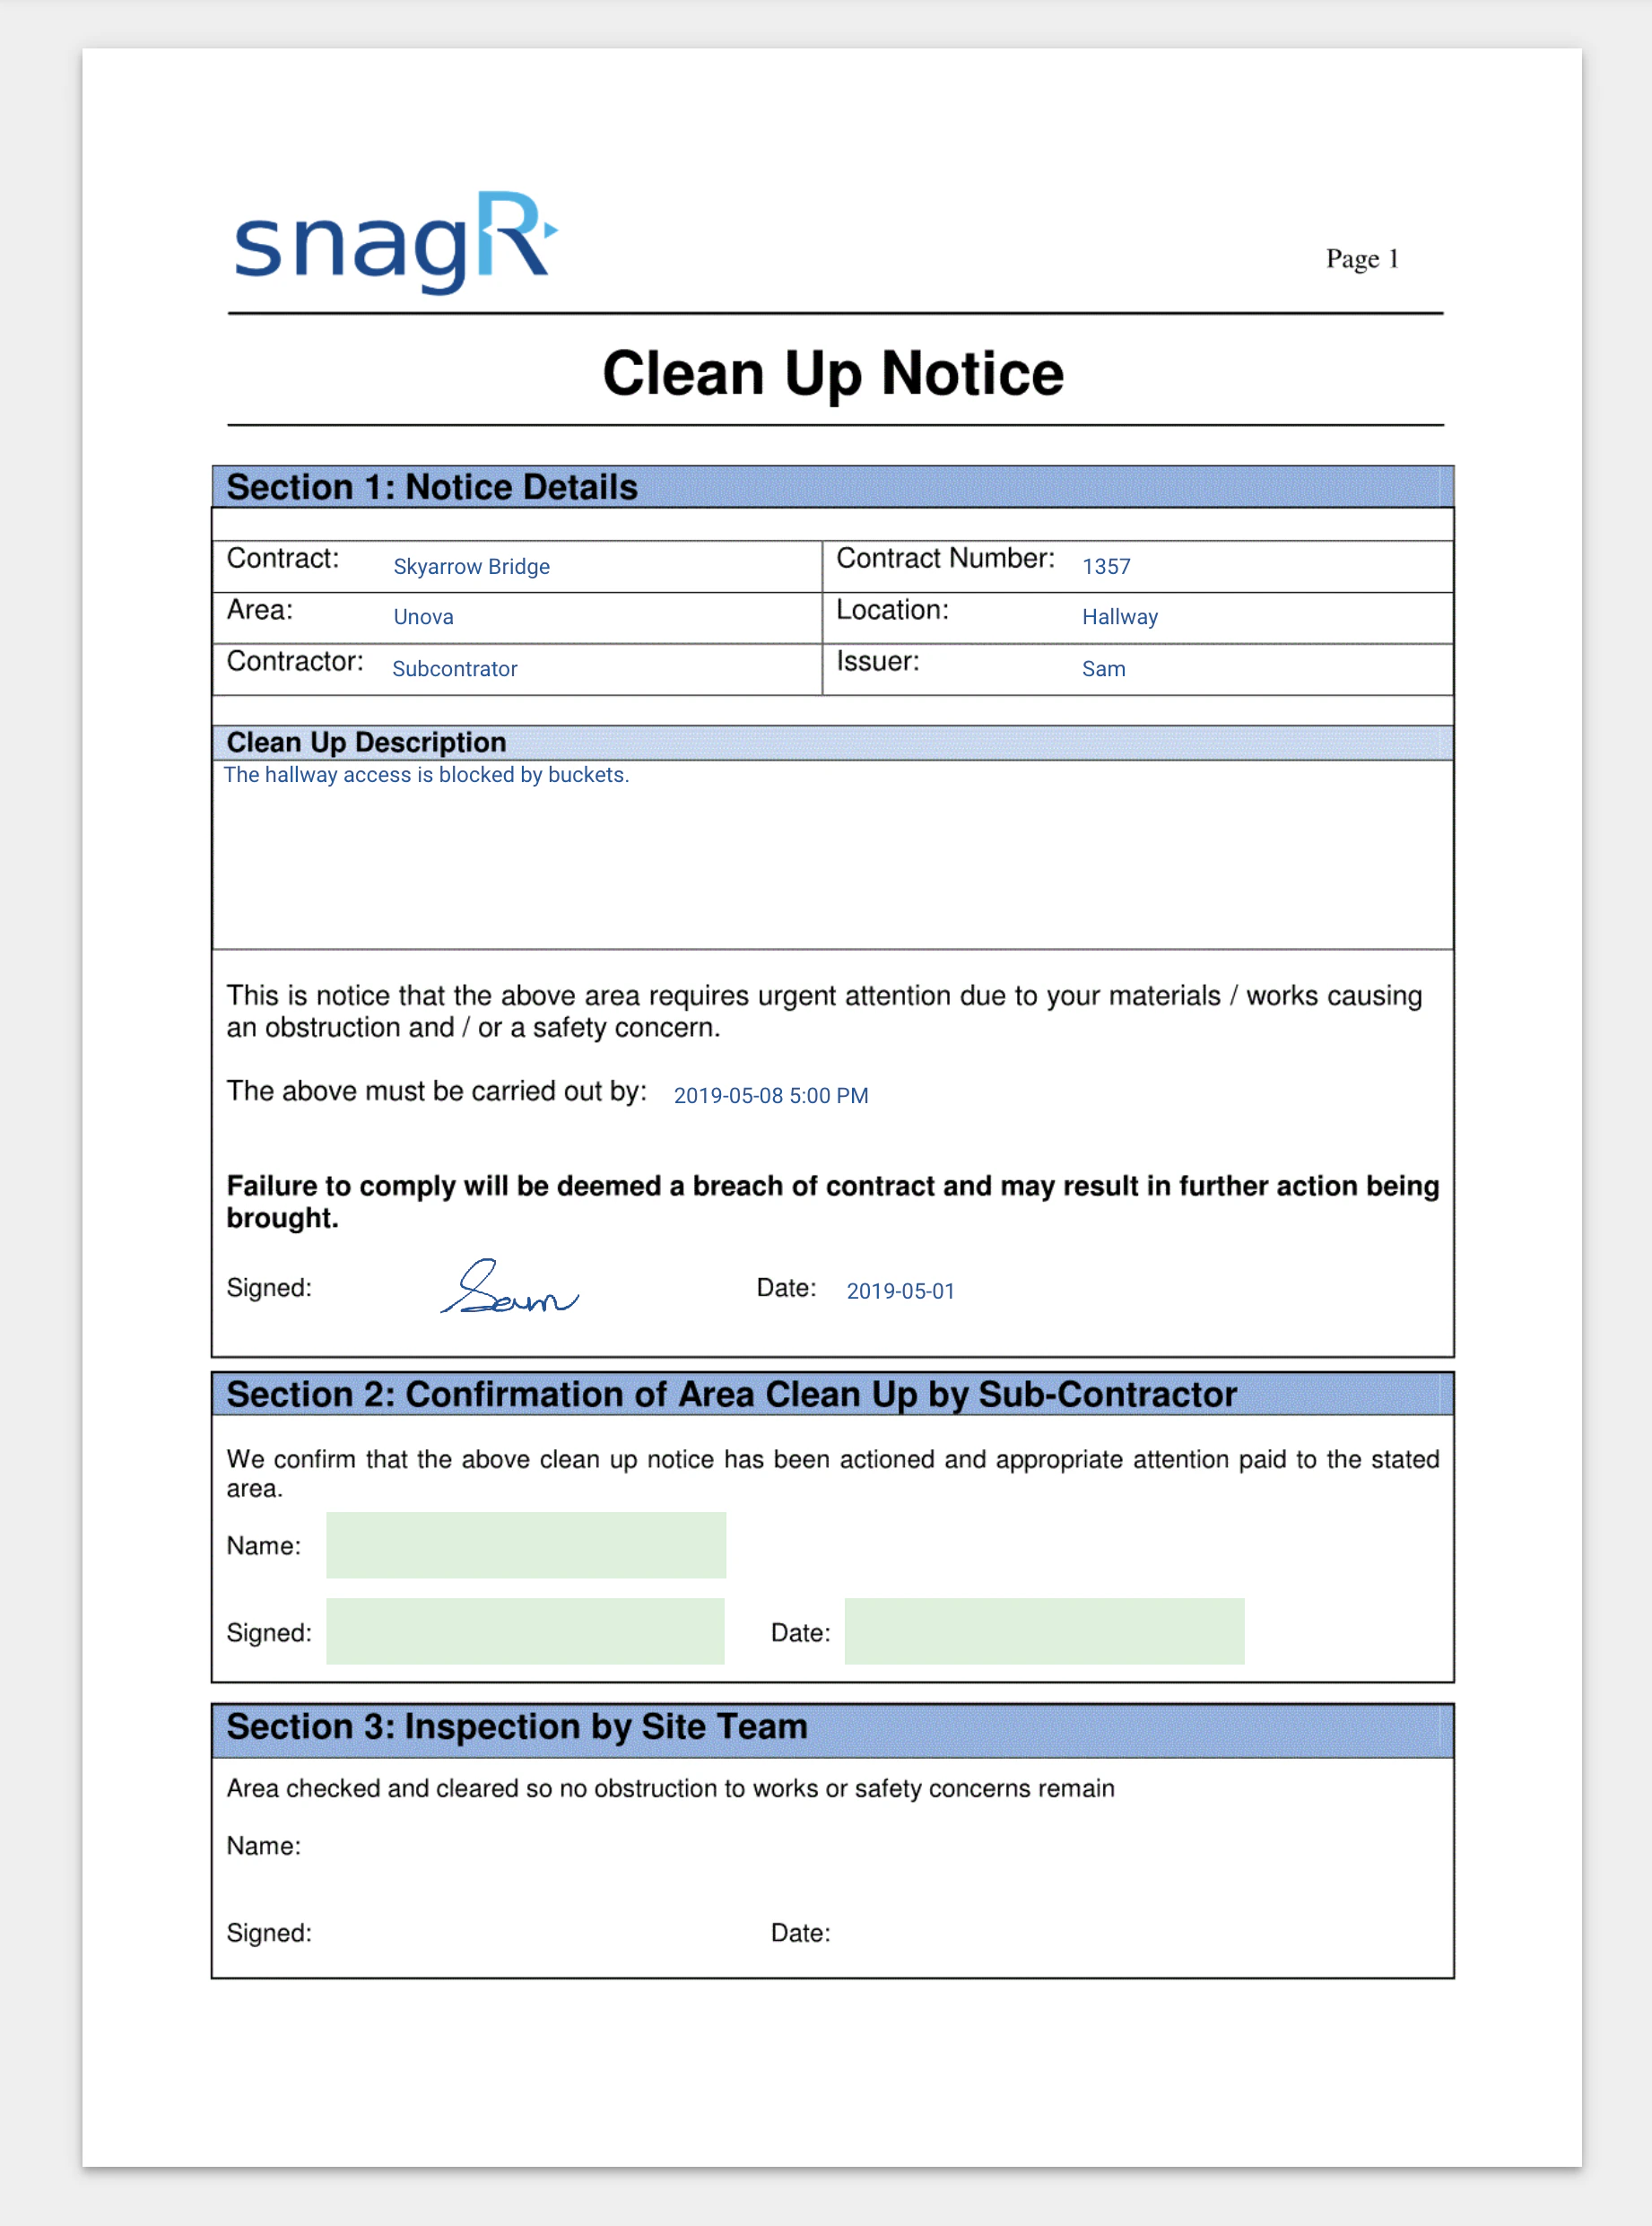The width and height of the screenshot is (1652, 2226).
Task: Click the issuer name Sam
Action: [1103, 668]
